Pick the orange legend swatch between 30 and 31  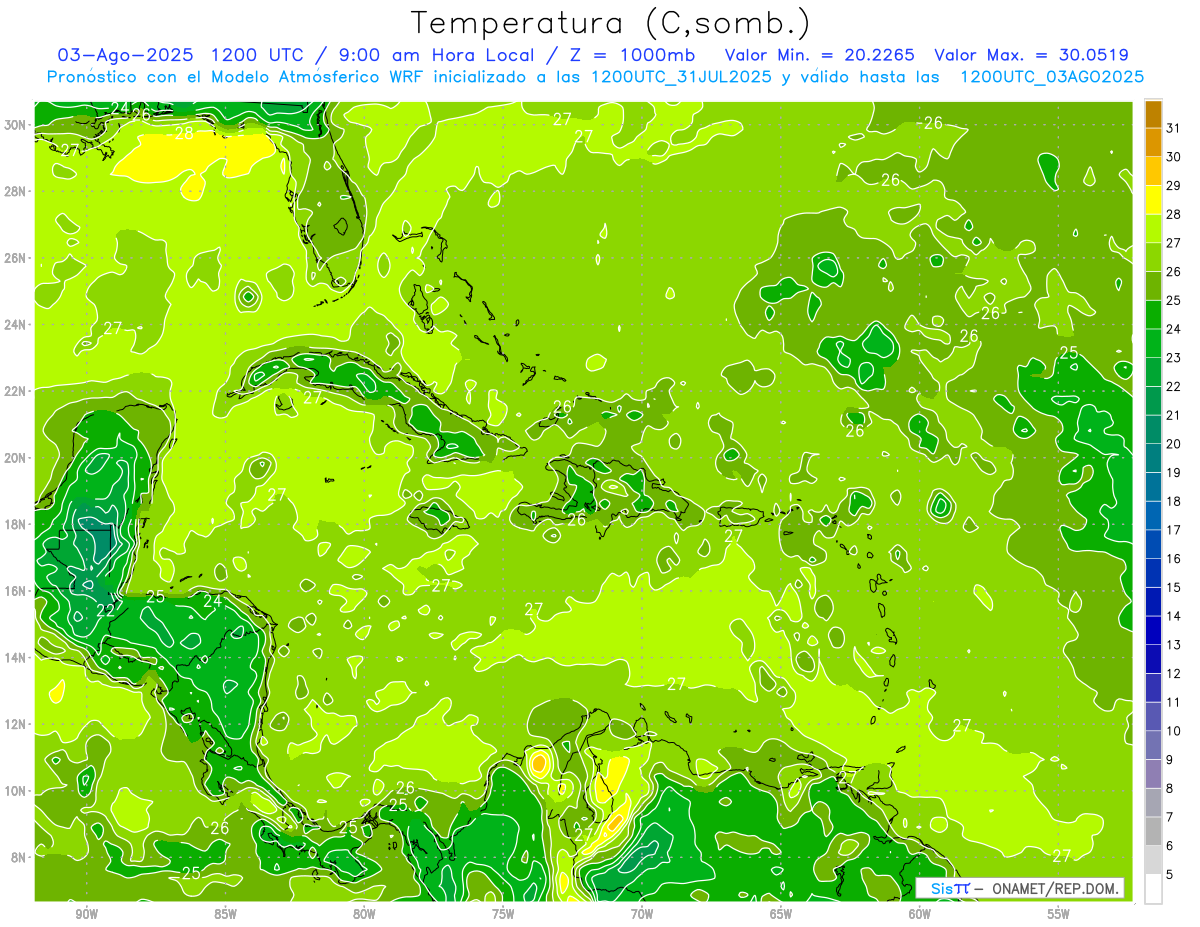[x=1153, y=142]
